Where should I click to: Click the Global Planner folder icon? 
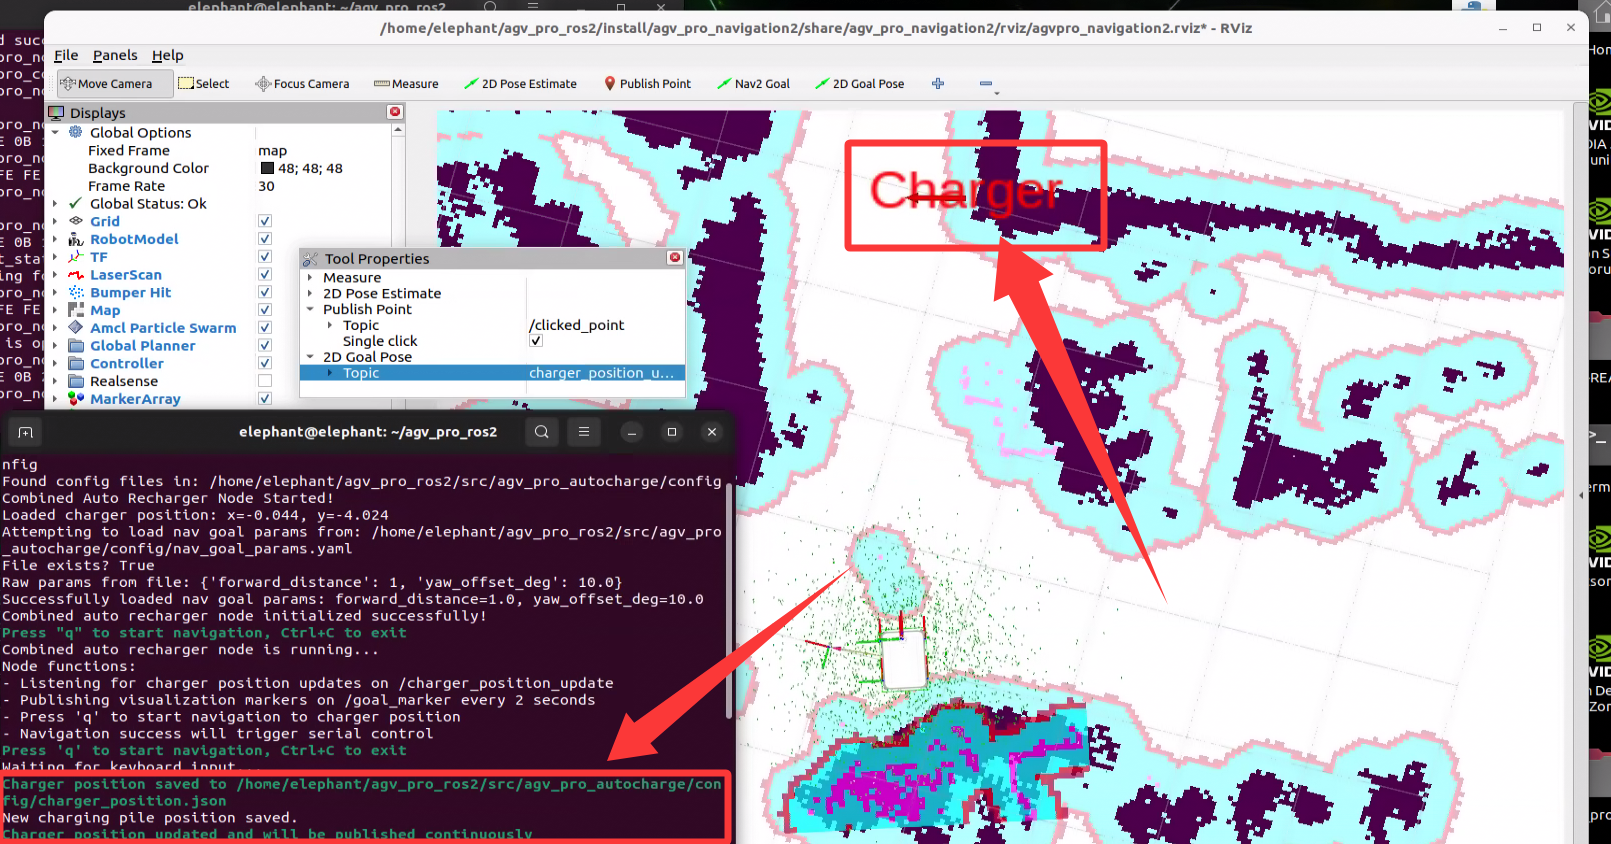pos(76,346)
